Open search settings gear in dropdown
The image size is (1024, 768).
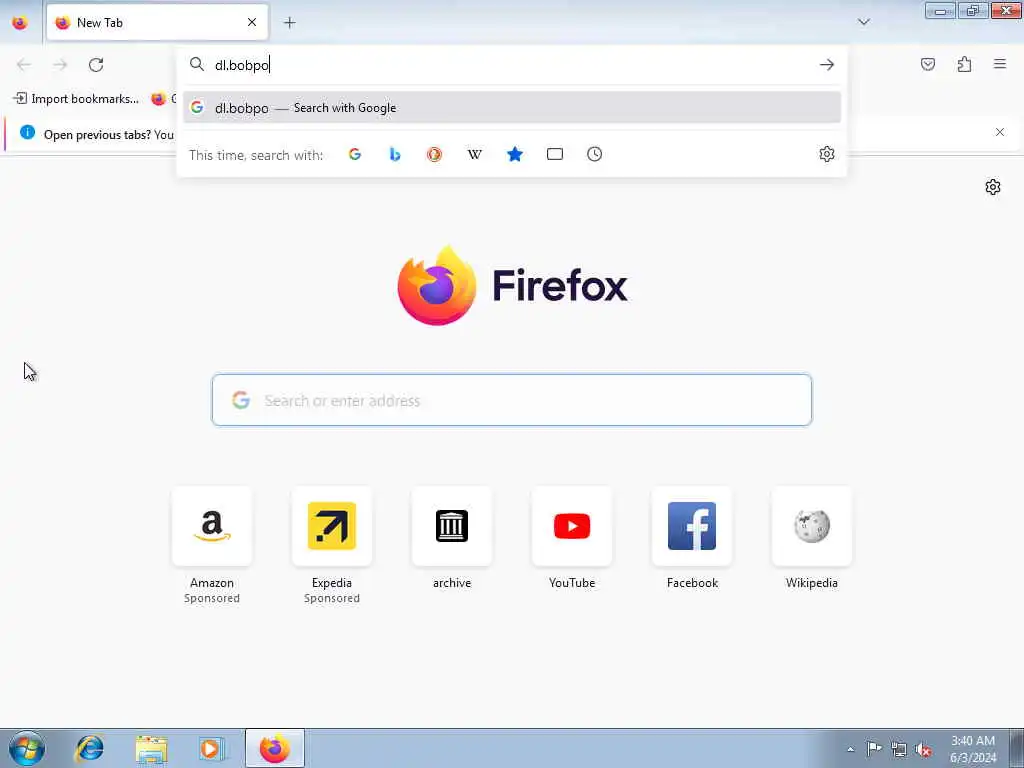(827, 154)
